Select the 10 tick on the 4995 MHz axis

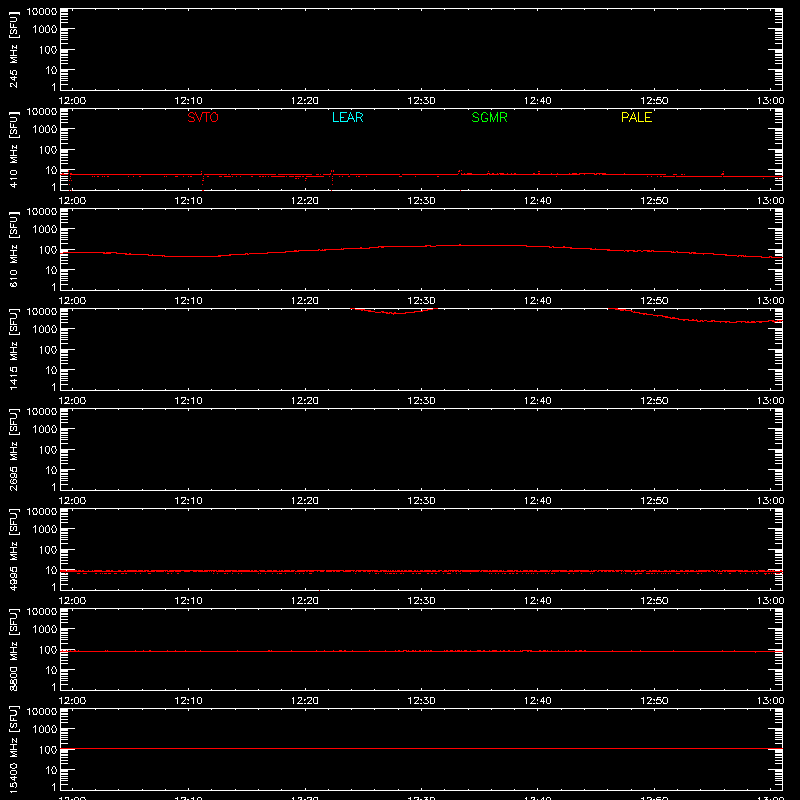51,570
